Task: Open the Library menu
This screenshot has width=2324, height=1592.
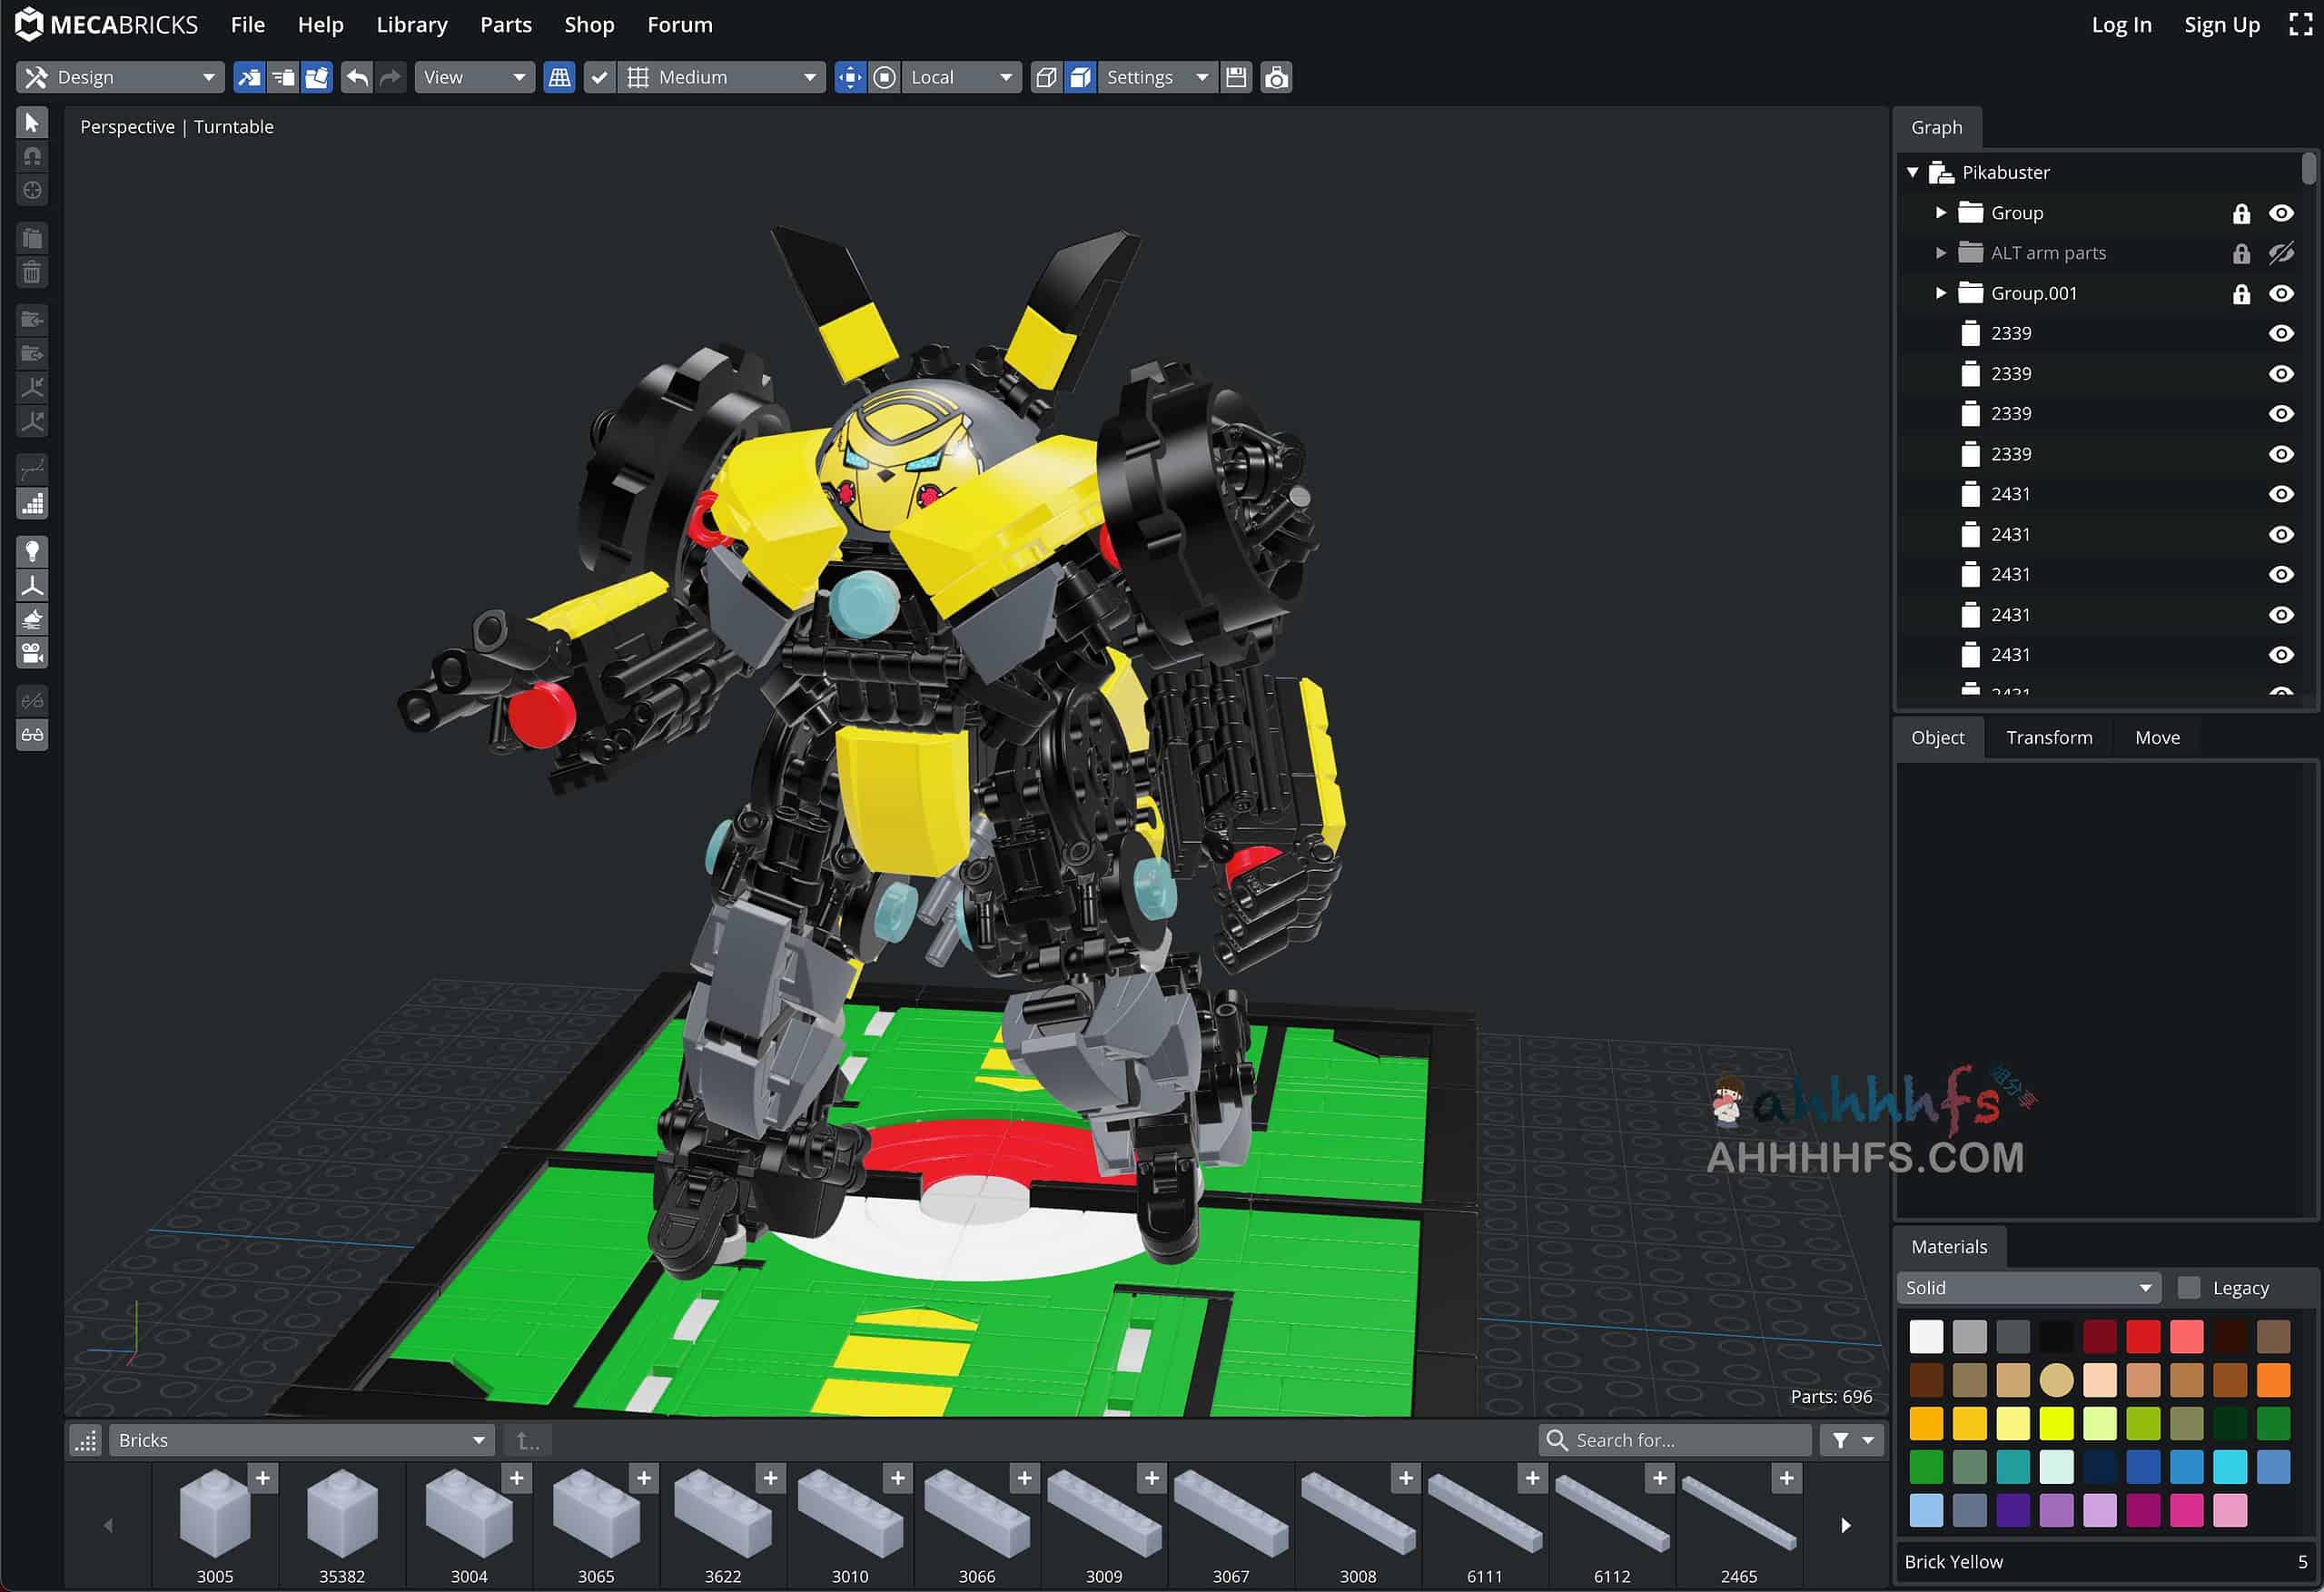Action: coord(412,24)
